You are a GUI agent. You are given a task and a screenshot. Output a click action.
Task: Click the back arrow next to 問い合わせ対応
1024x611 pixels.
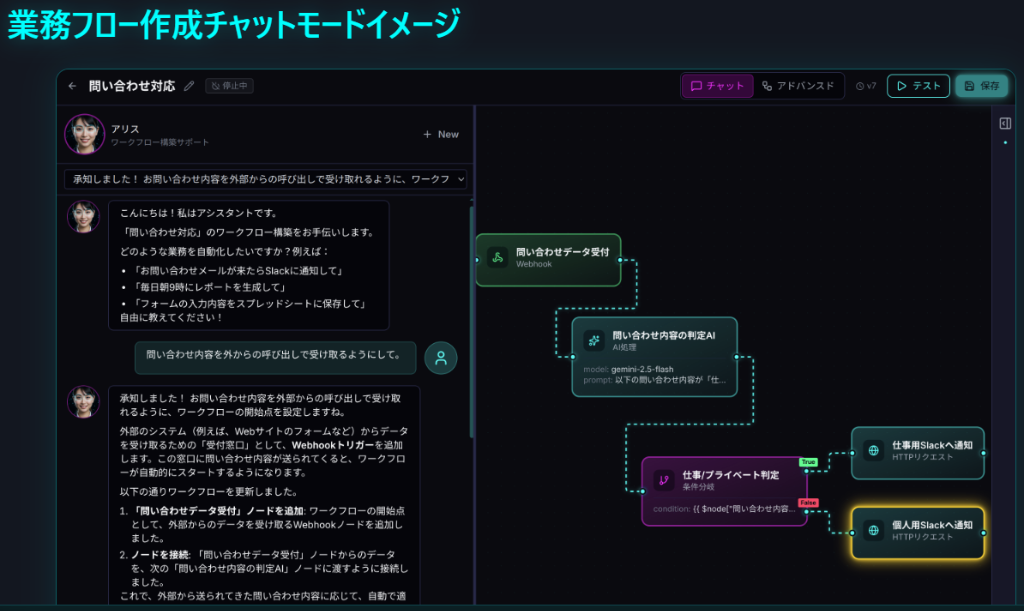coord(71,86)
